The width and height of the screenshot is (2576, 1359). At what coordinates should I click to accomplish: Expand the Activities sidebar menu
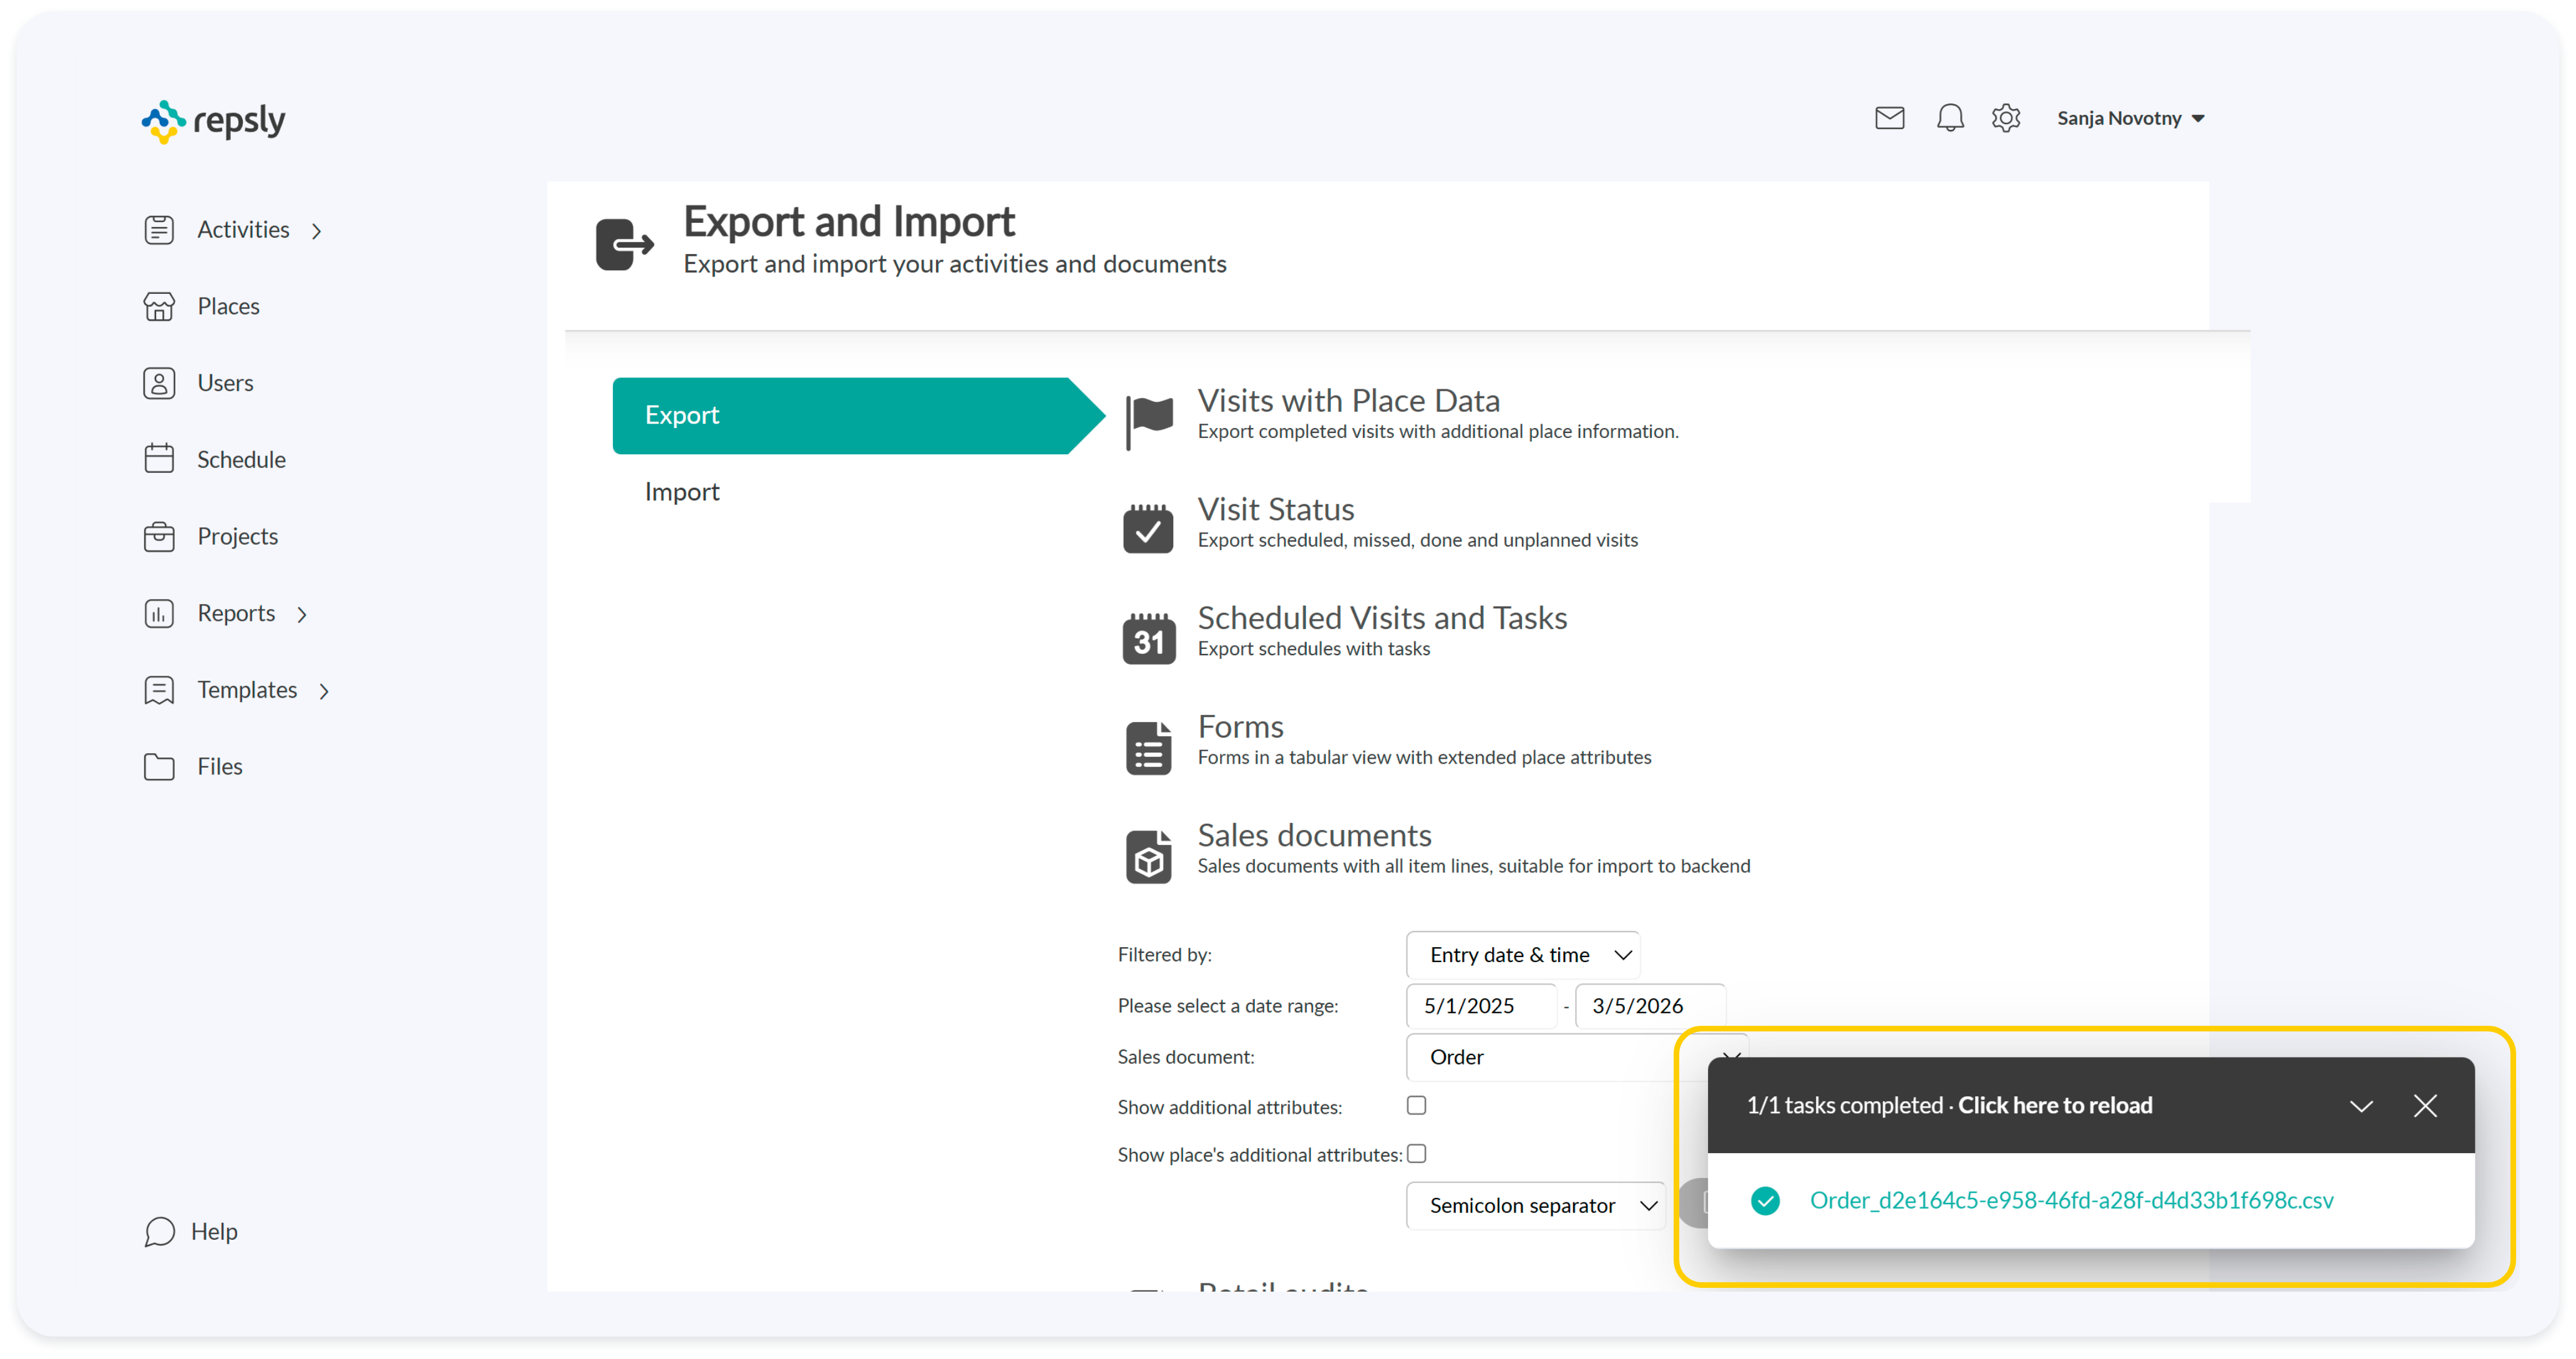[243, 230]
